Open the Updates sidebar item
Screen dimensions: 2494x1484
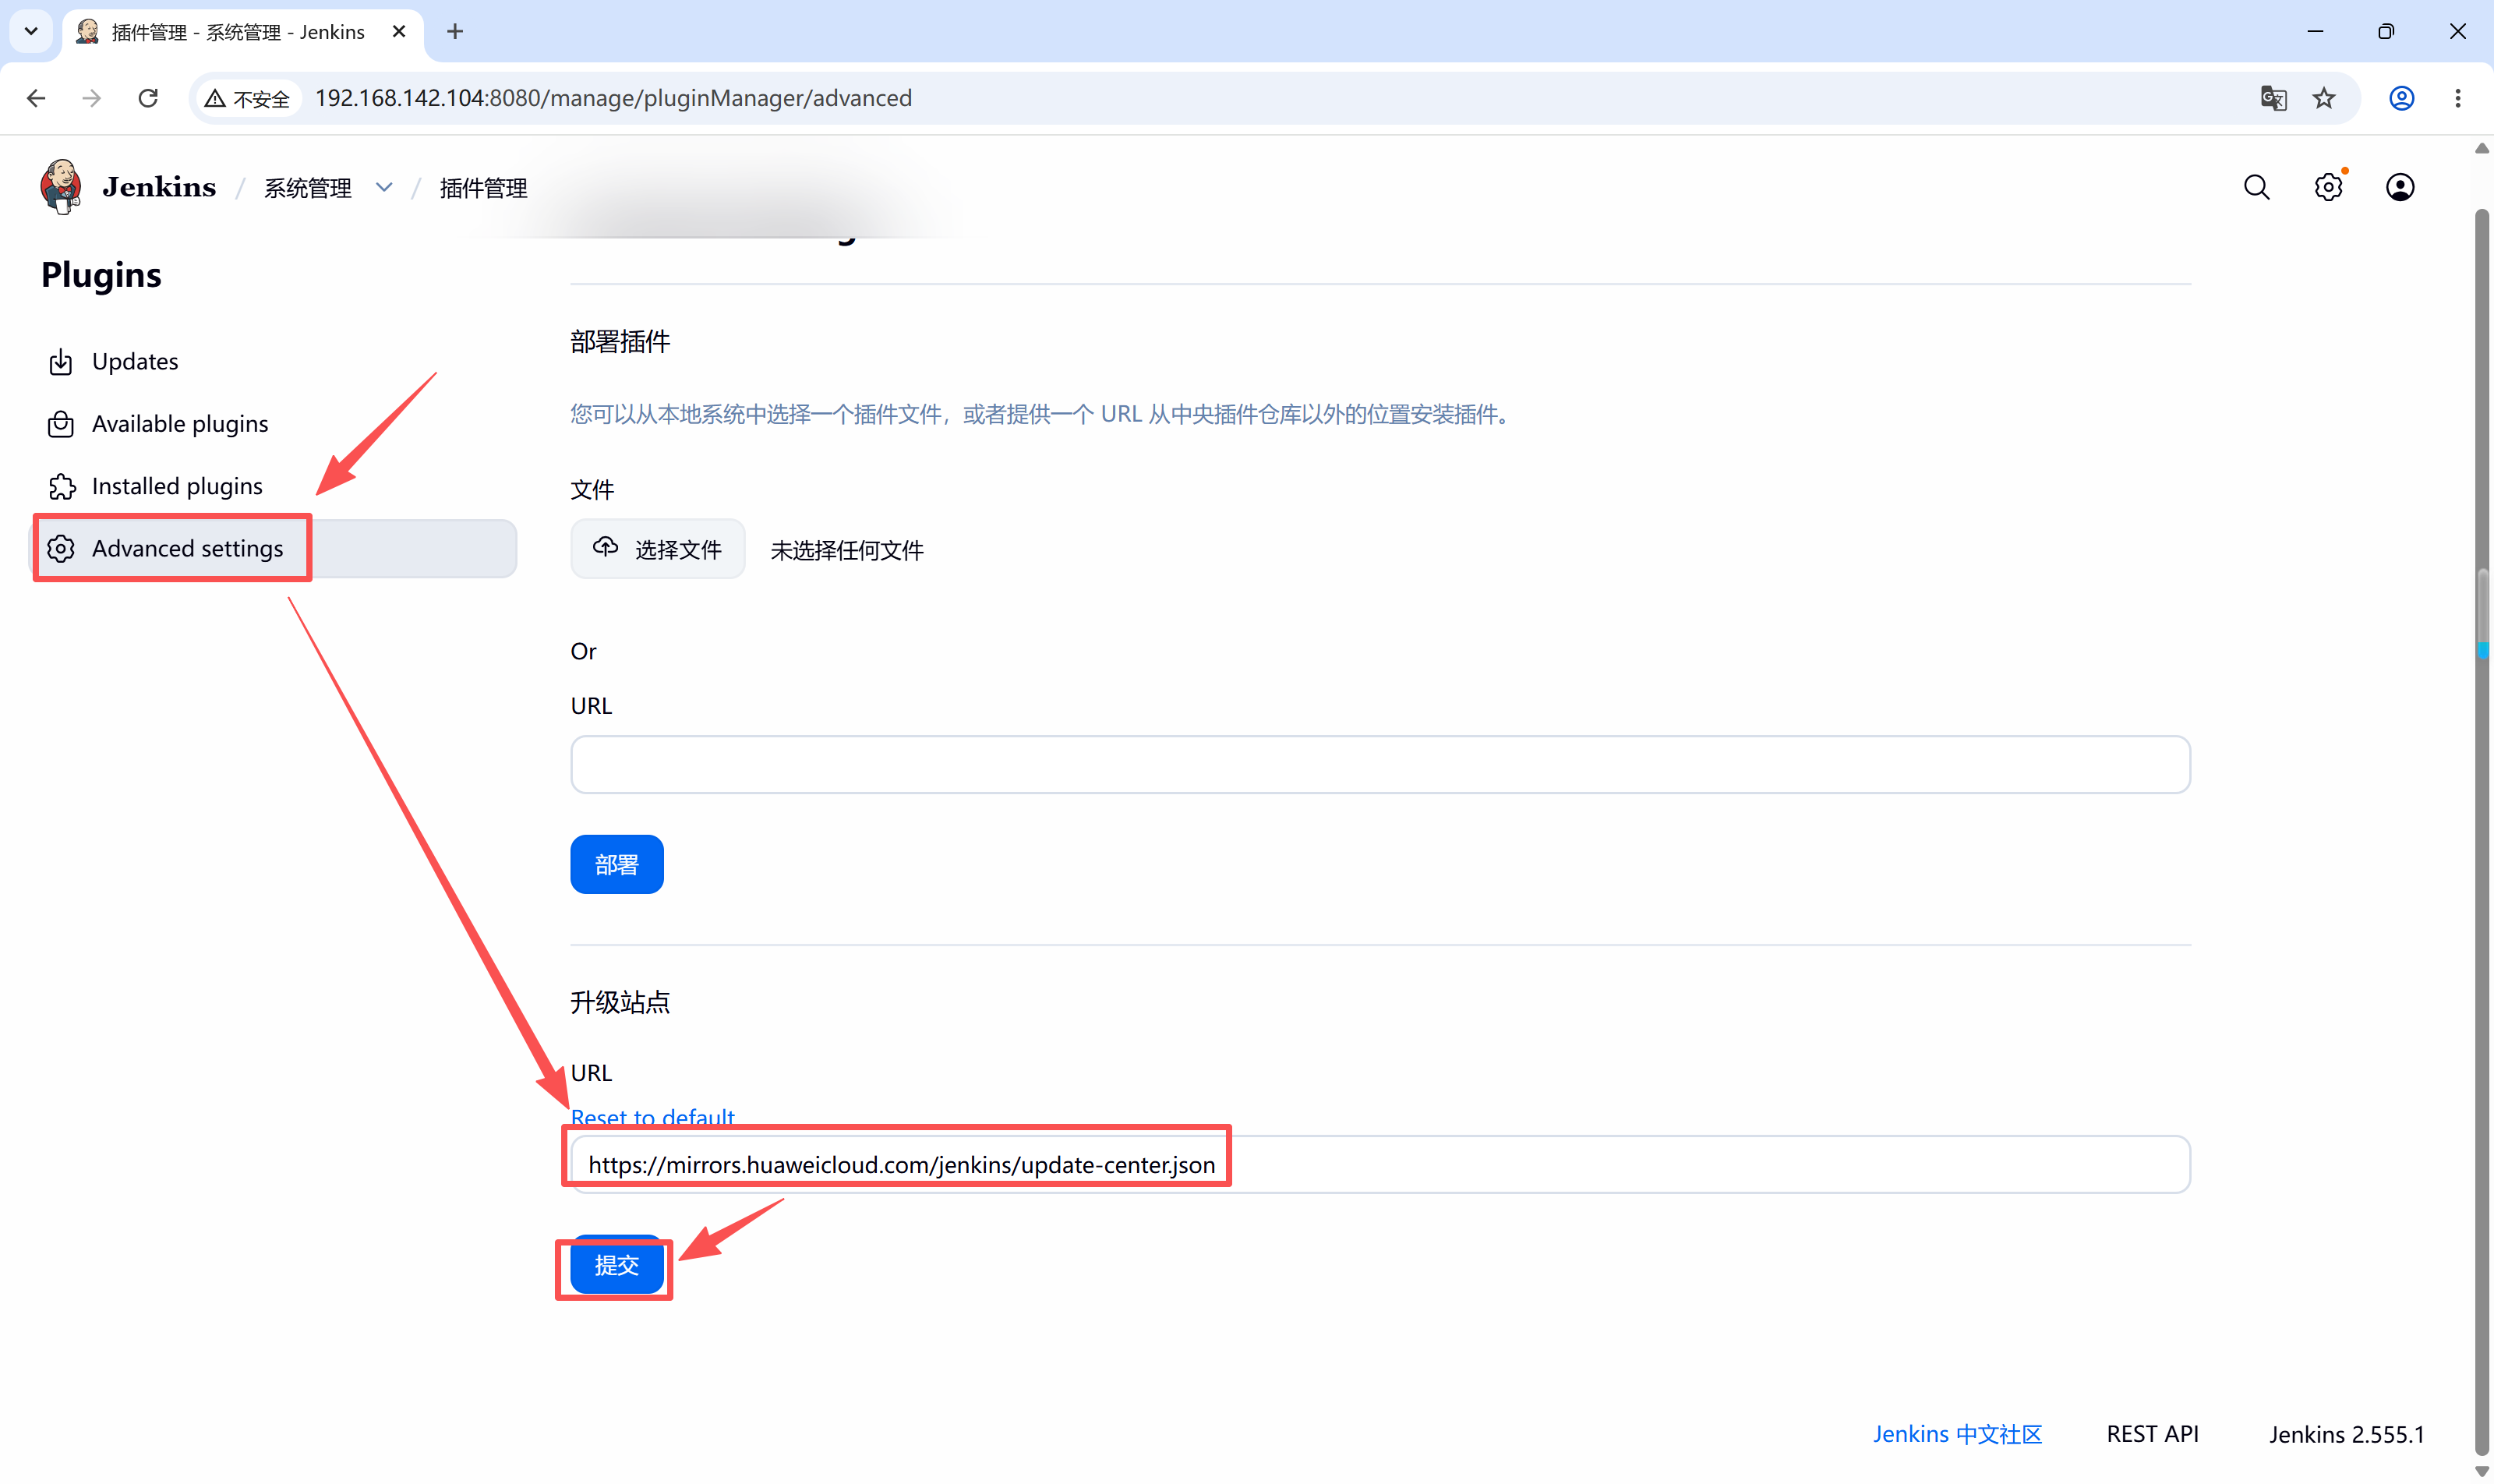tap(273, 361)
